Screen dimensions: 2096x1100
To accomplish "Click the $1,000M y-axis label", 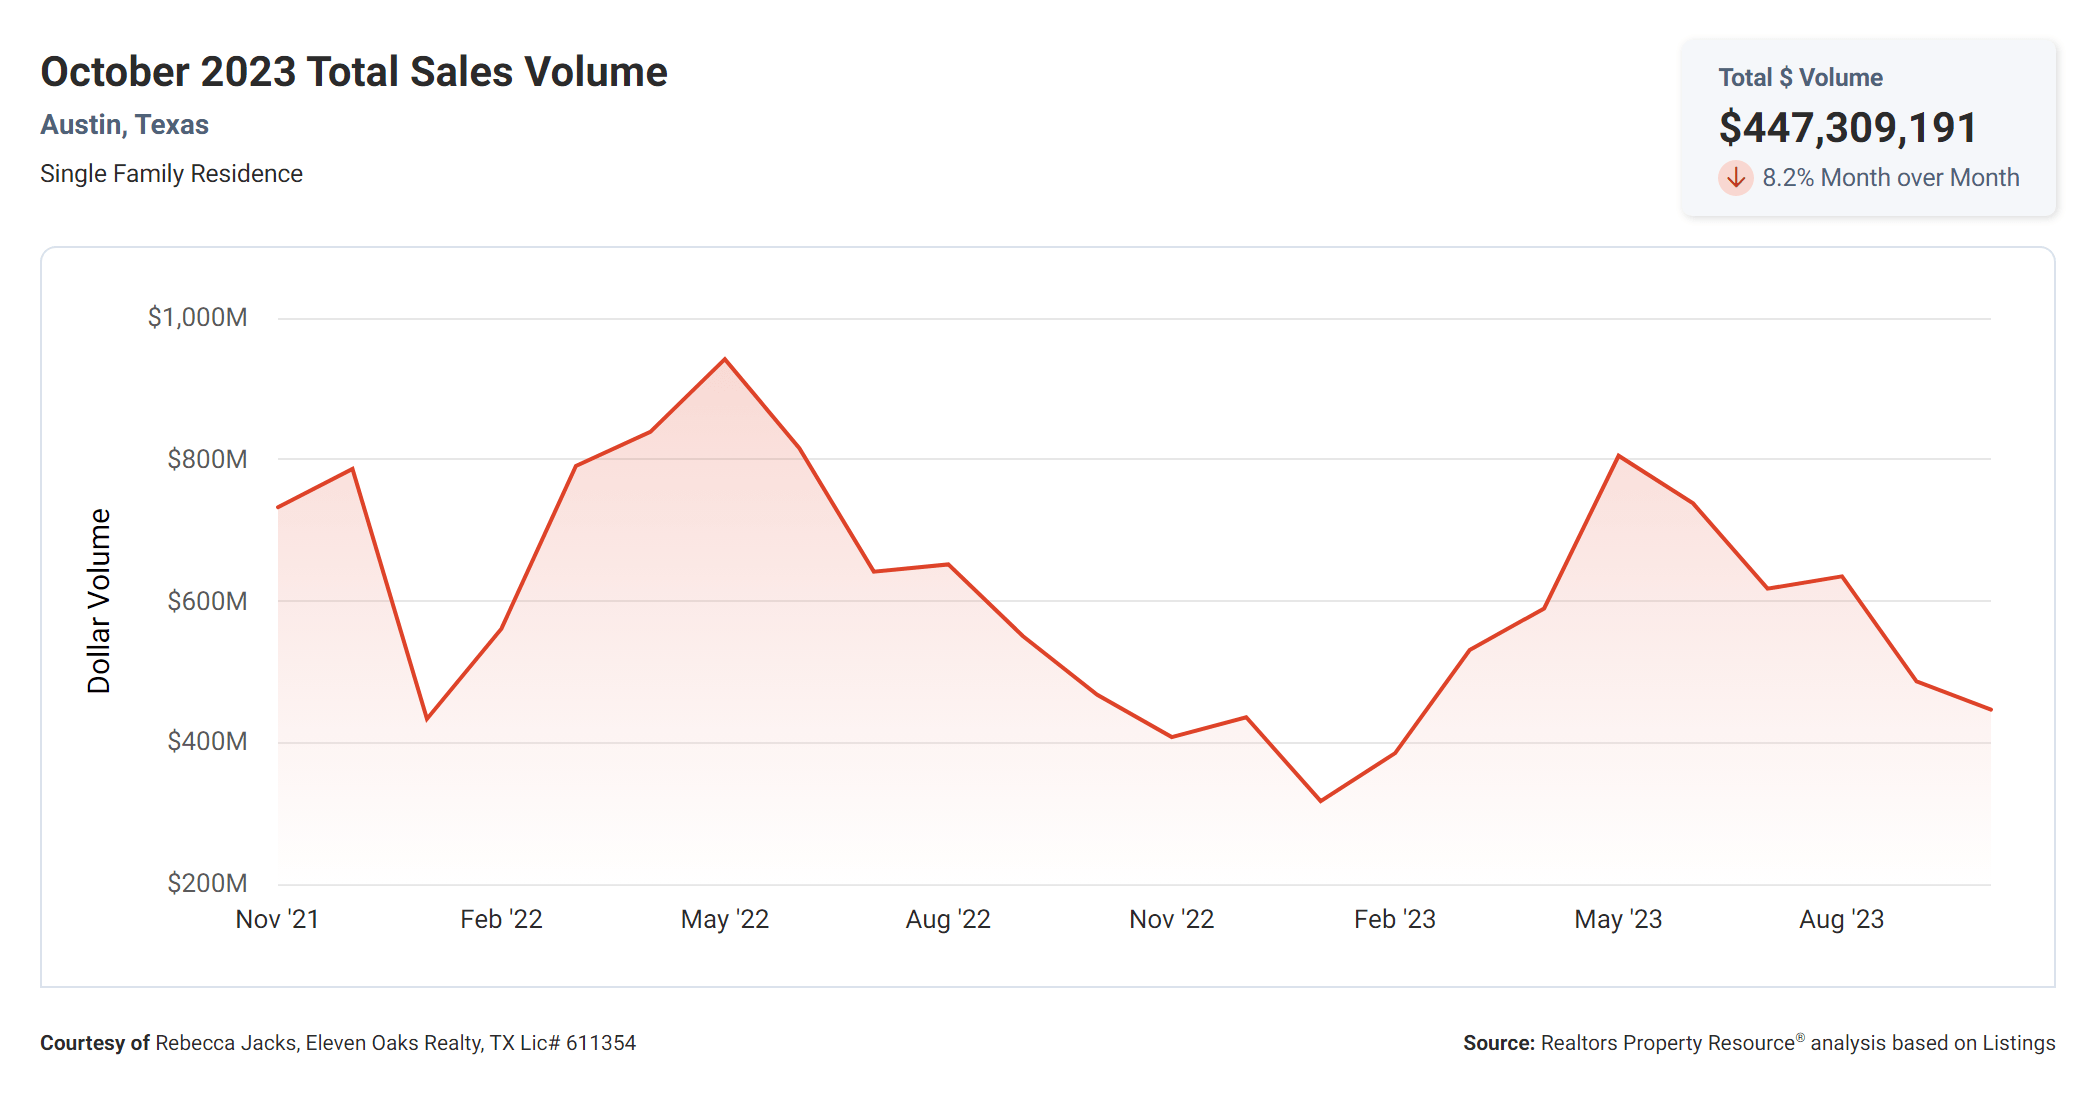I will click(197, 318).
